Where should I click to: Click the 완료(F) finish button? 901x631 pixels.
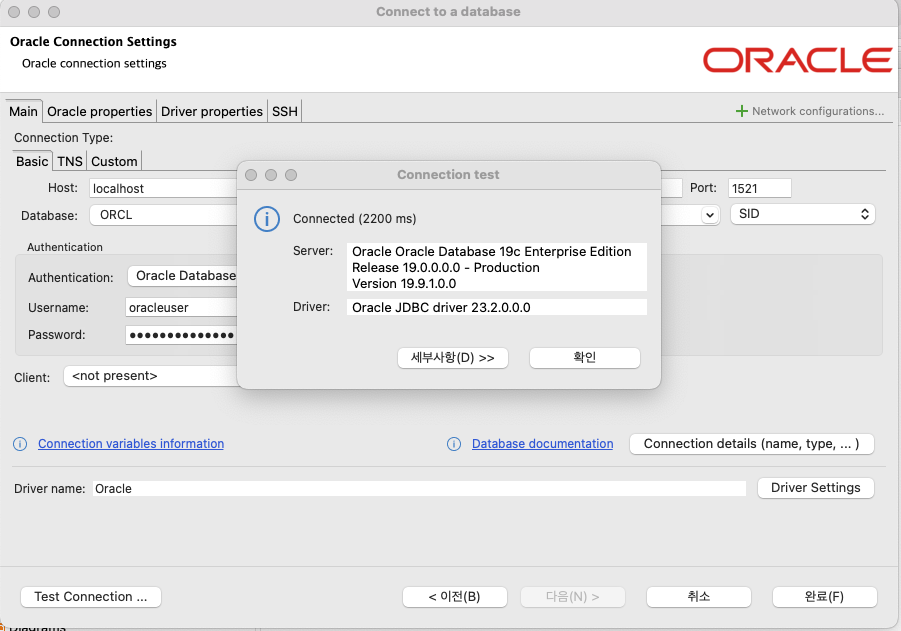(825, 597)
